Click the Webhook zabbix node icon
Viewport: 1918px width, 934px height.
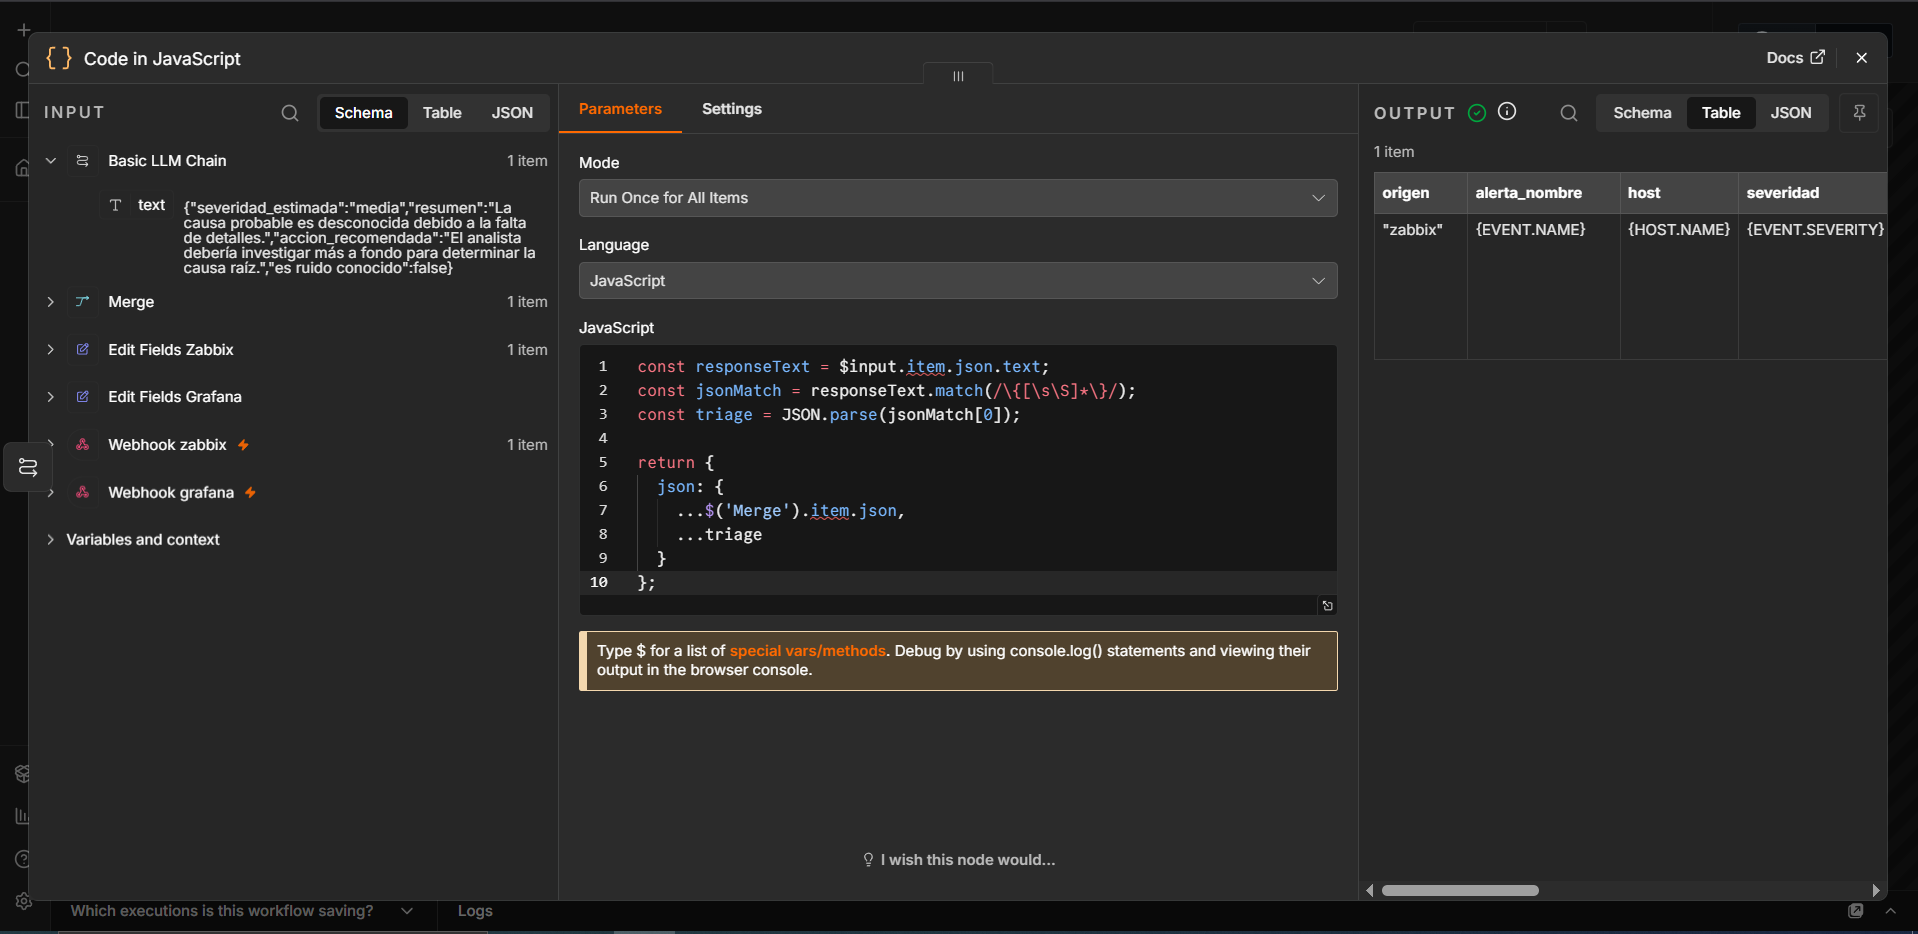83,445
